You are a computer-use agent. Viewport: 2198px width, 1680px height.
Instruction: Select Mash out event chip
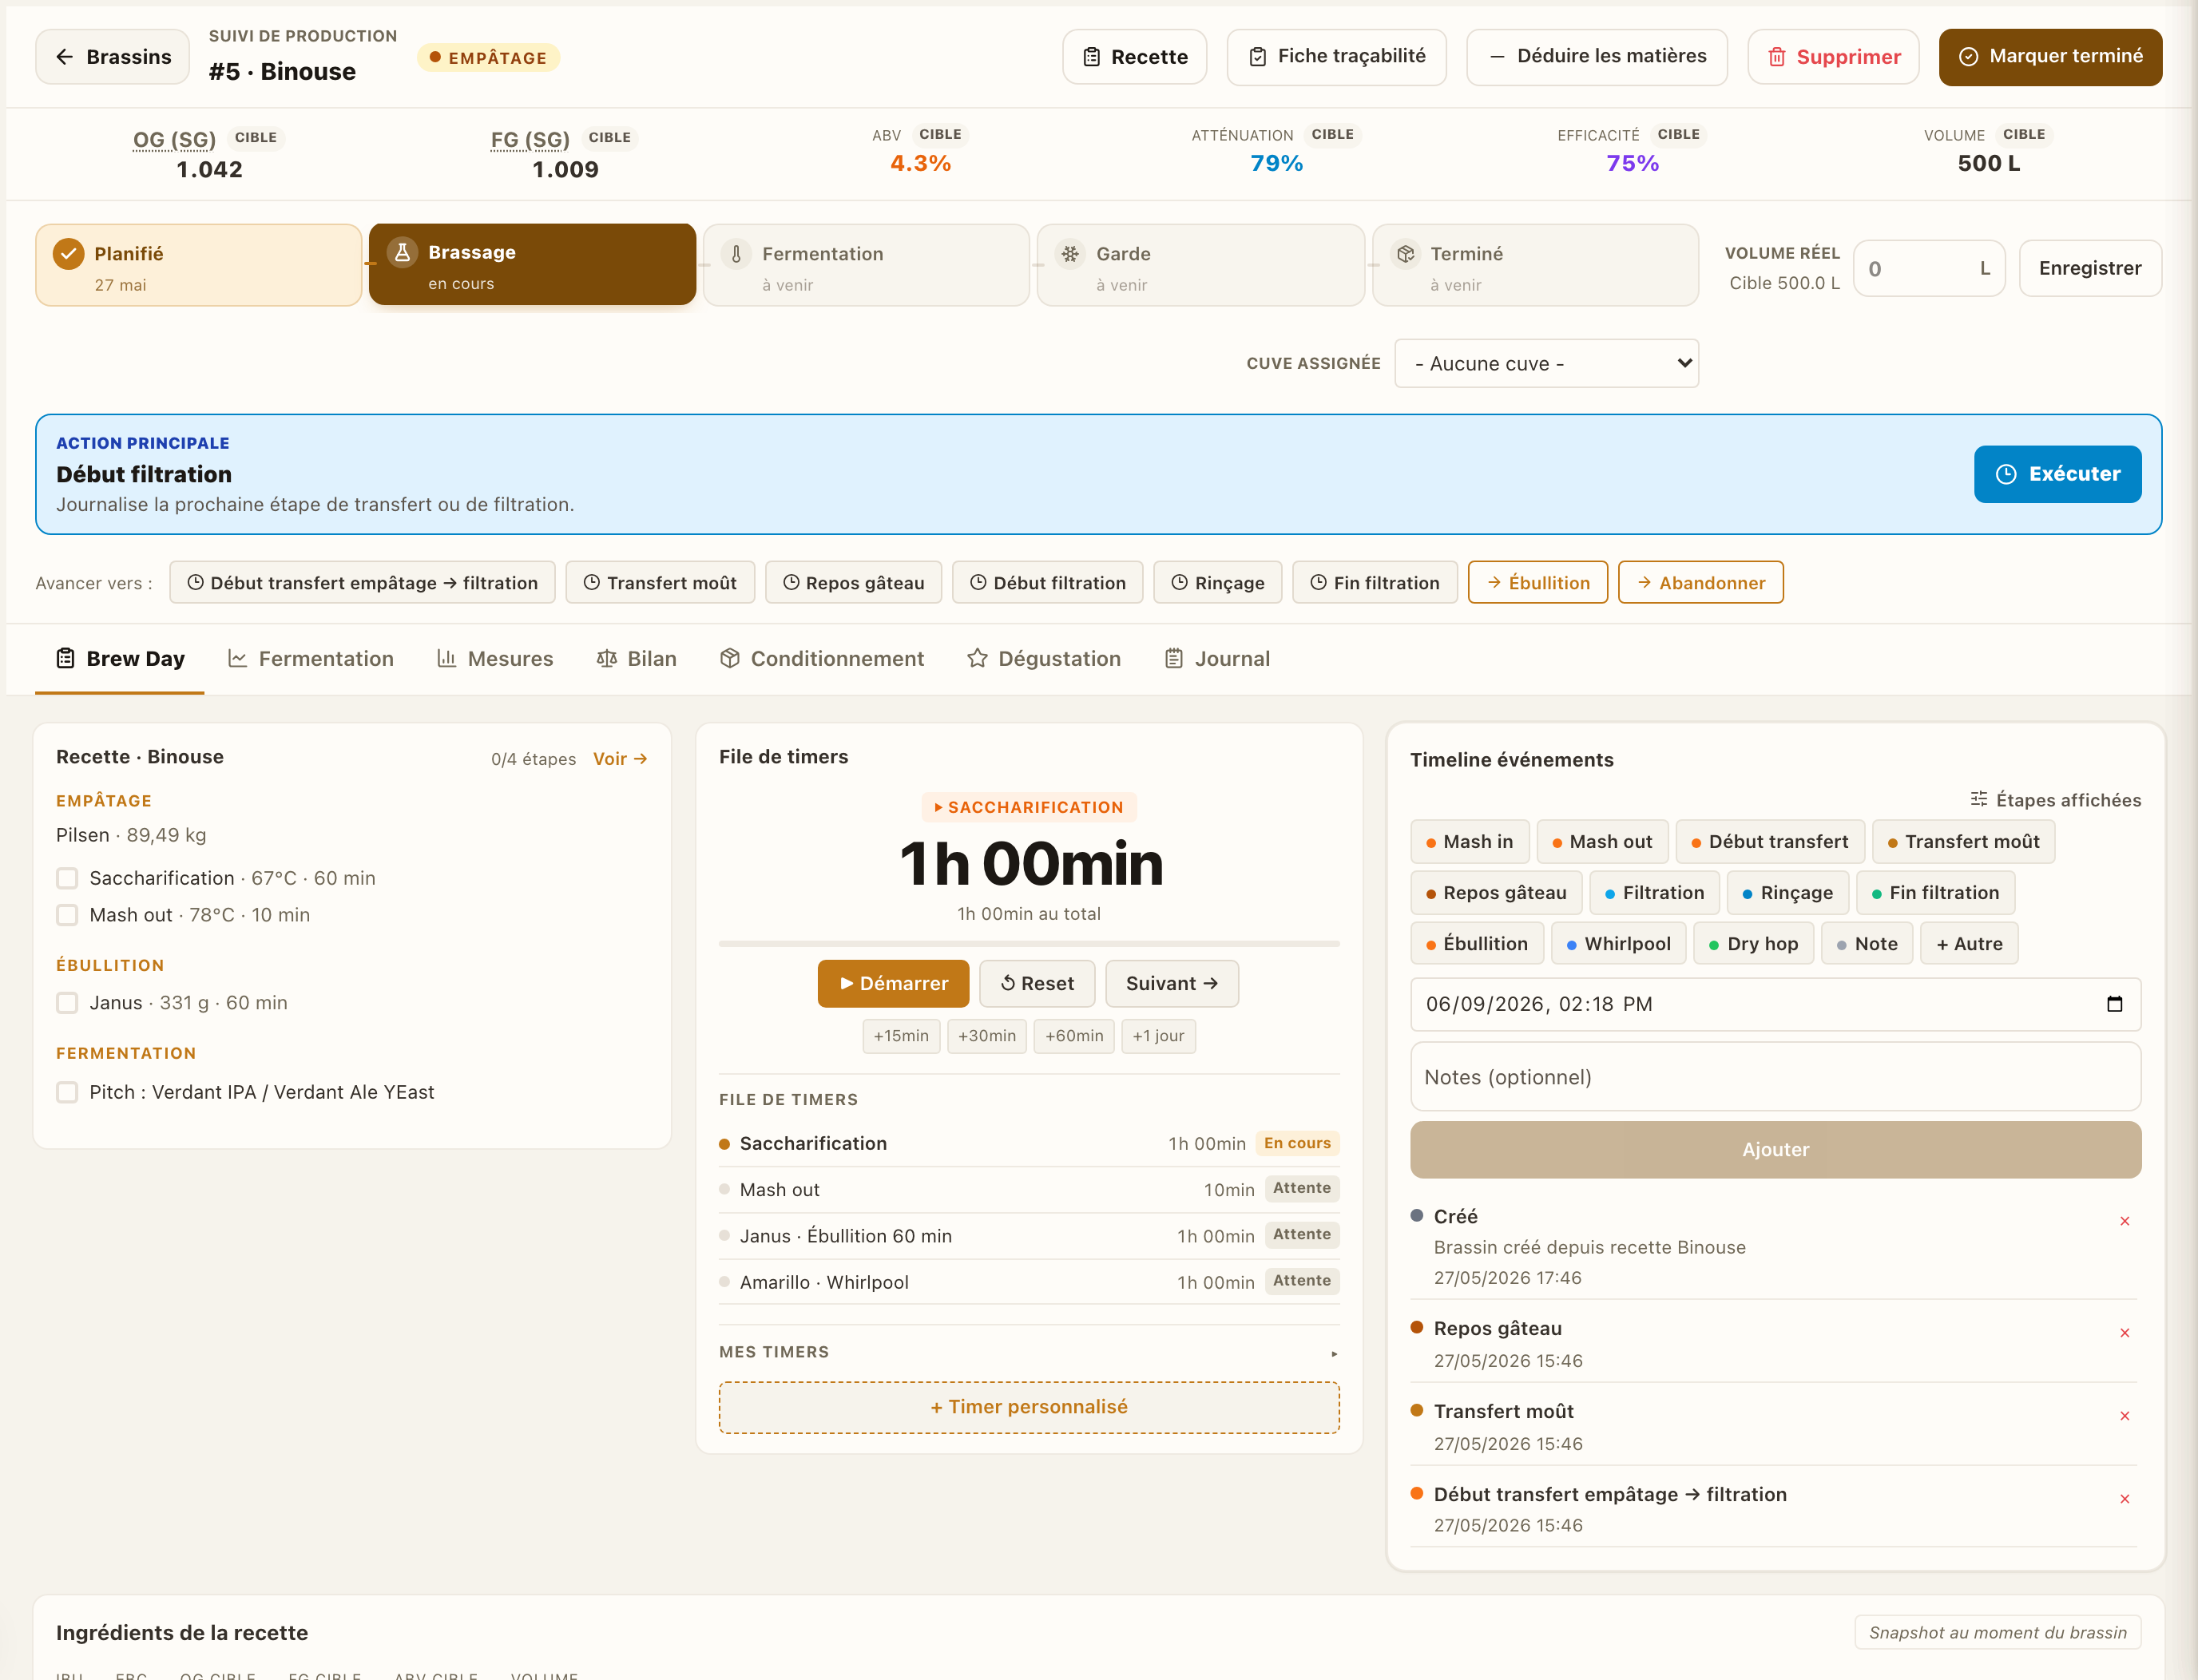pos(1602,842)
